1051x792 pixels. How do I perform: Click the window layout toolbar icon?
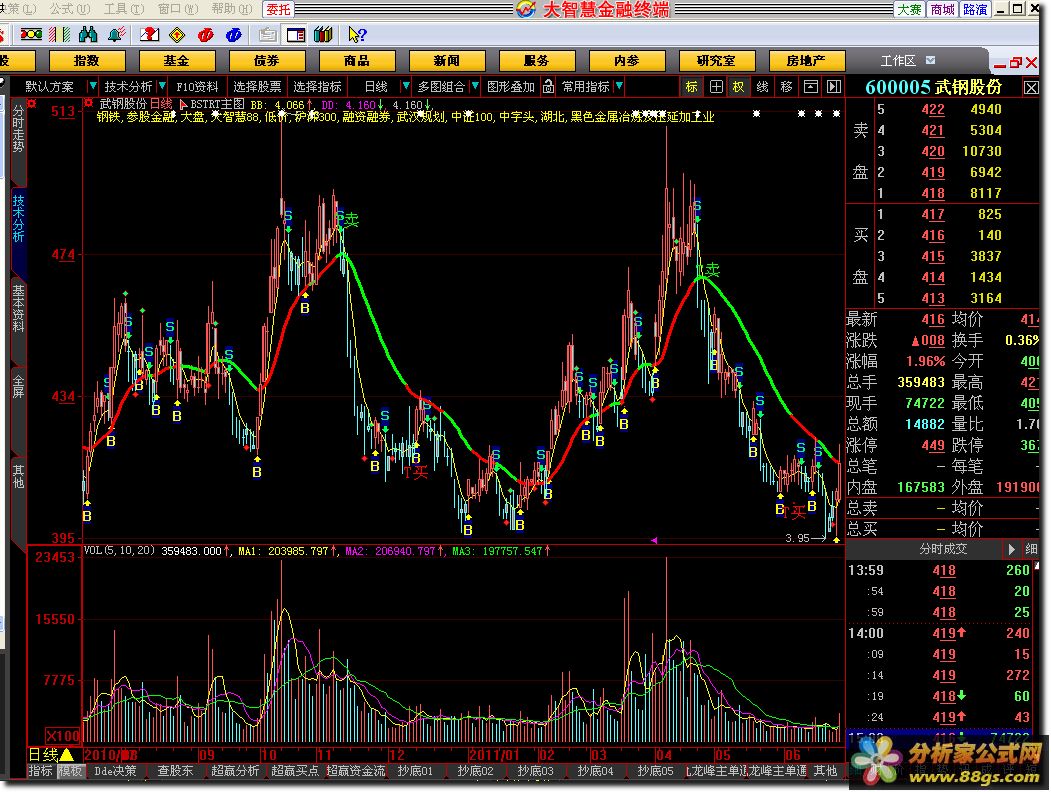[x=296, y=34]
